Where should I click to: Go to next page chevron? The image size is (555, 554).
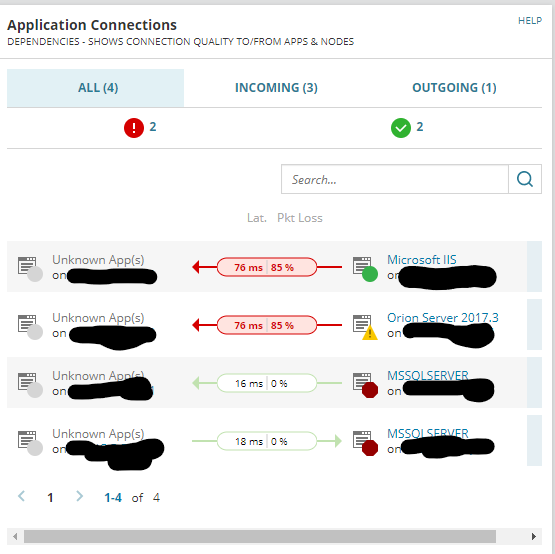coord(80,496)
